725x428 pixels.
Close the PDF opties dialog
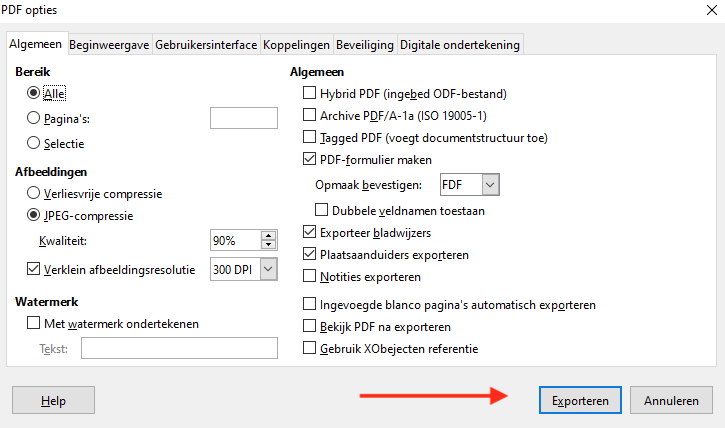707,10
